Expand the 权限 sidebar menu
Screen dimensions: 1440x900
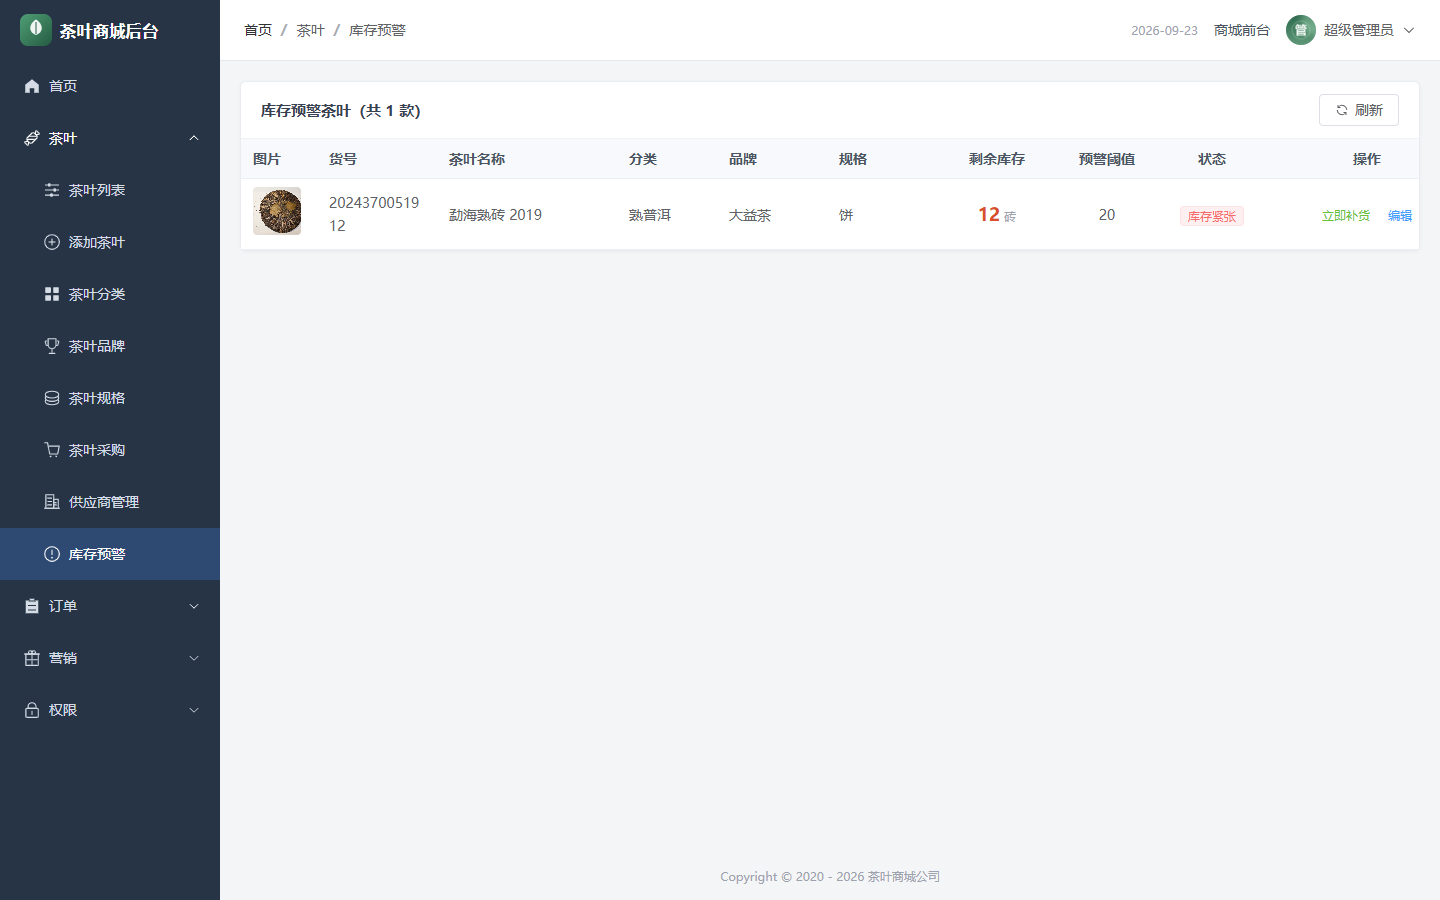click(x=110, y=710)
